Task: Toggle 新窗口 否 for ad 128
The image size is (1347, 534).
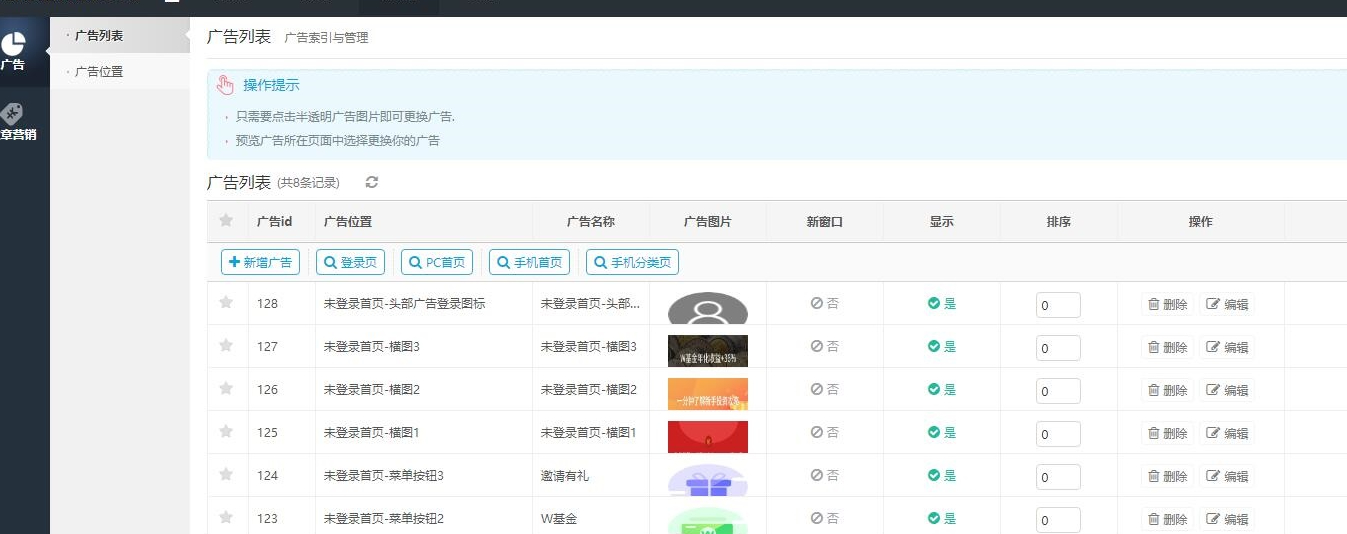Action: pyautogui.click(x=825, y=303)
